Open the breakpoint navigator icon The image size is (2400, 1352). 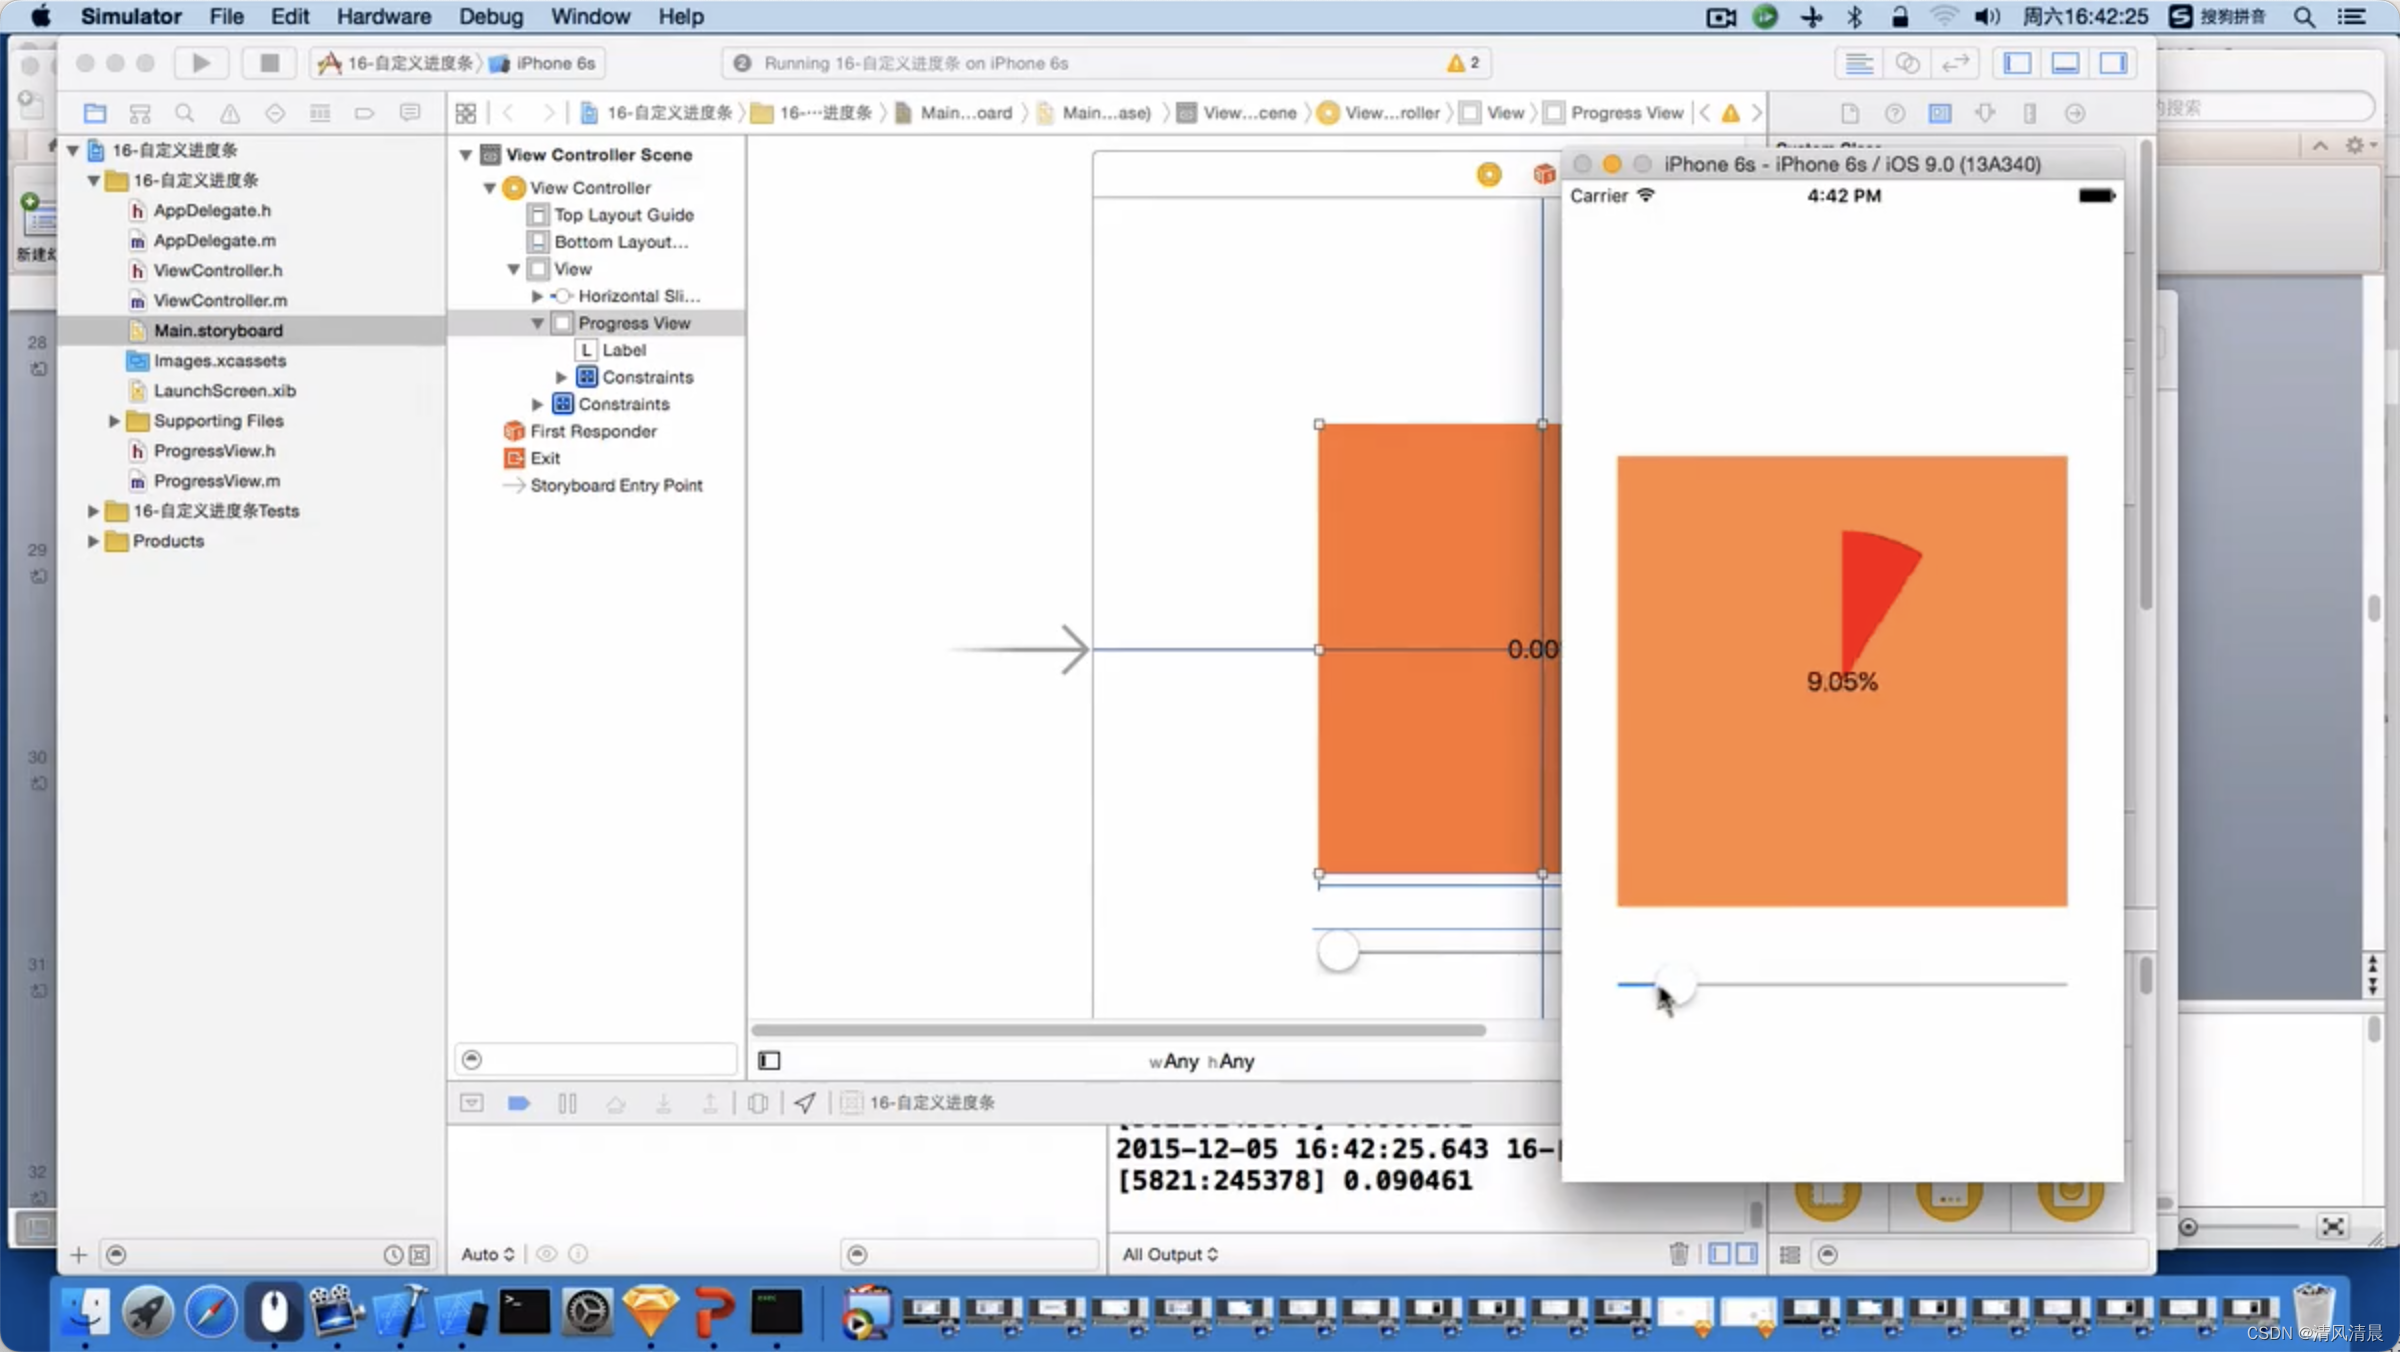[x=365, y=113]
